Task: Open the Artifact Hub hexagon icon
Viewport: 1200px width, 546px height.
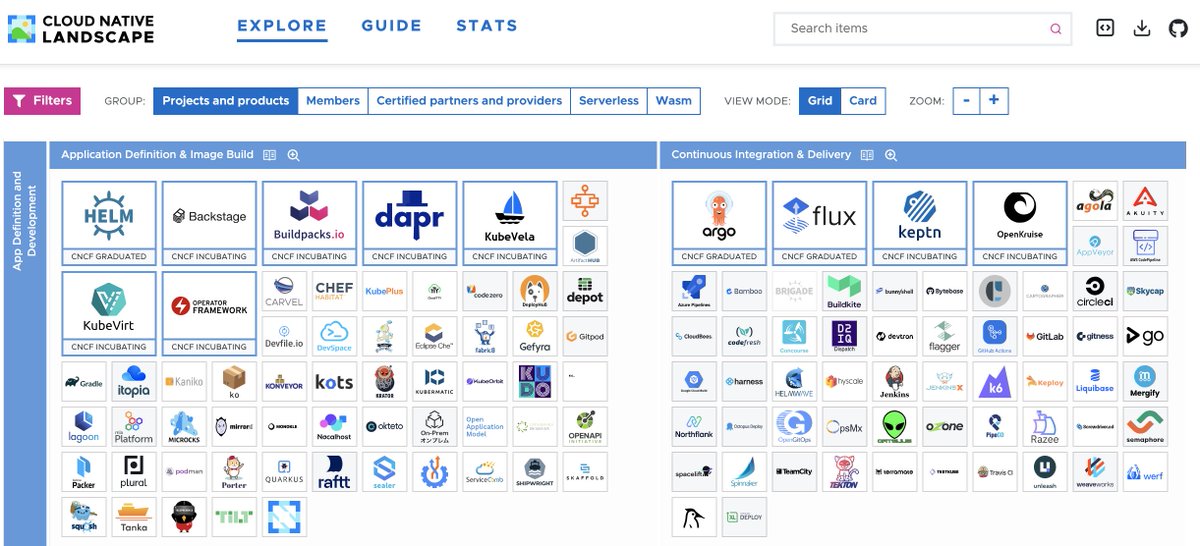Action: point(584,246)
